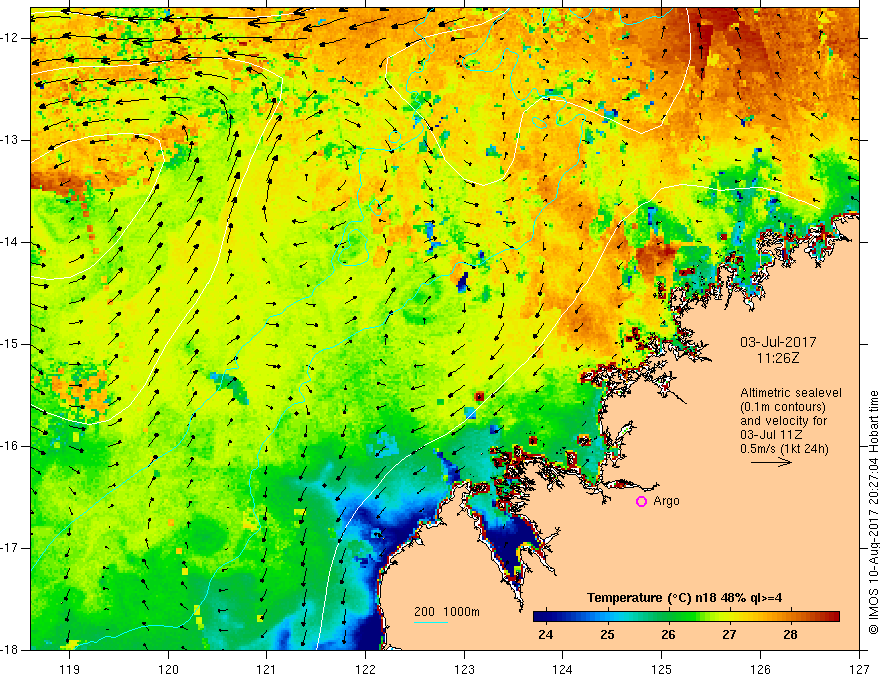Click the magenta Argo float circle marker
Viewport: 880px width, 680px height.
click(x=641, y=502)
